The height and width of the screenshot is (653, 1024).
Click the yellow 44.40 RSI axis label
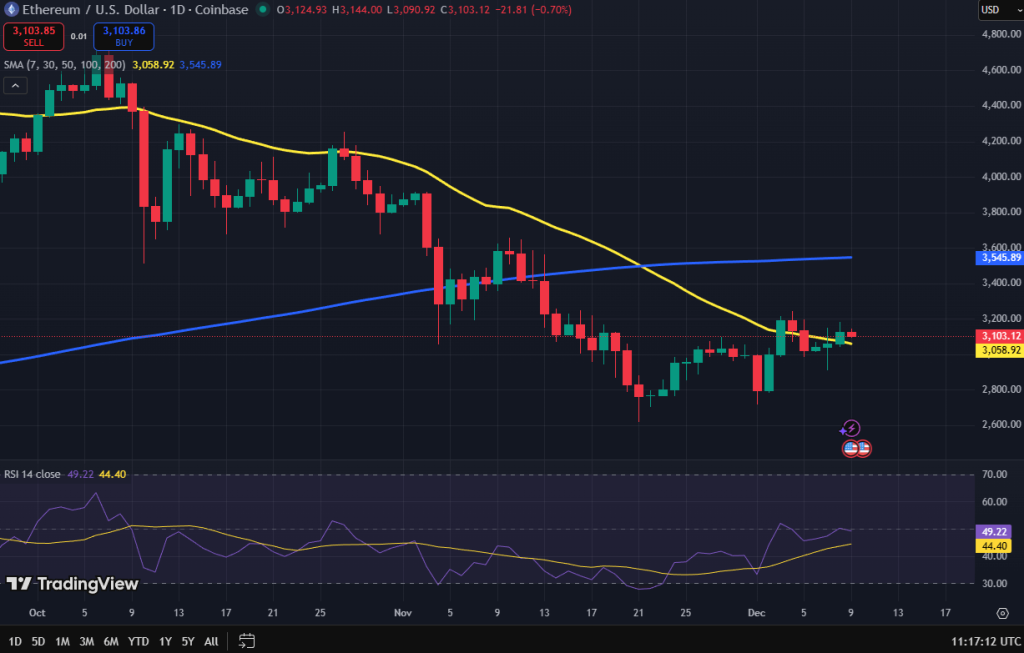993,546
